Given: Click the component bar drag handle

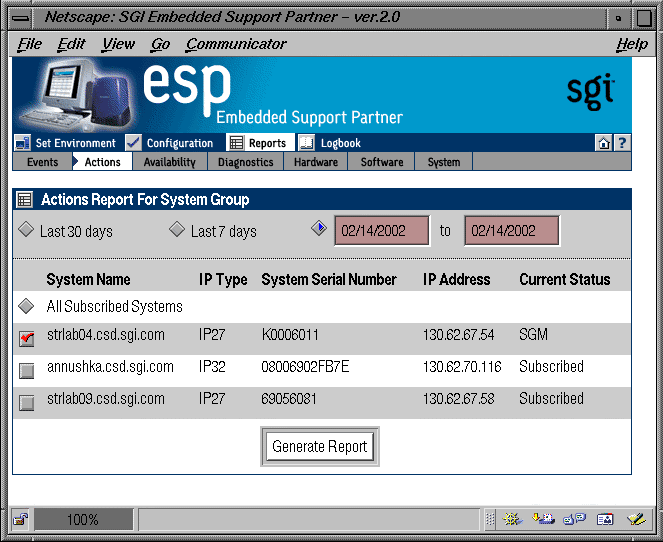Looking at the screenshot, I should (x=490, y=519).
